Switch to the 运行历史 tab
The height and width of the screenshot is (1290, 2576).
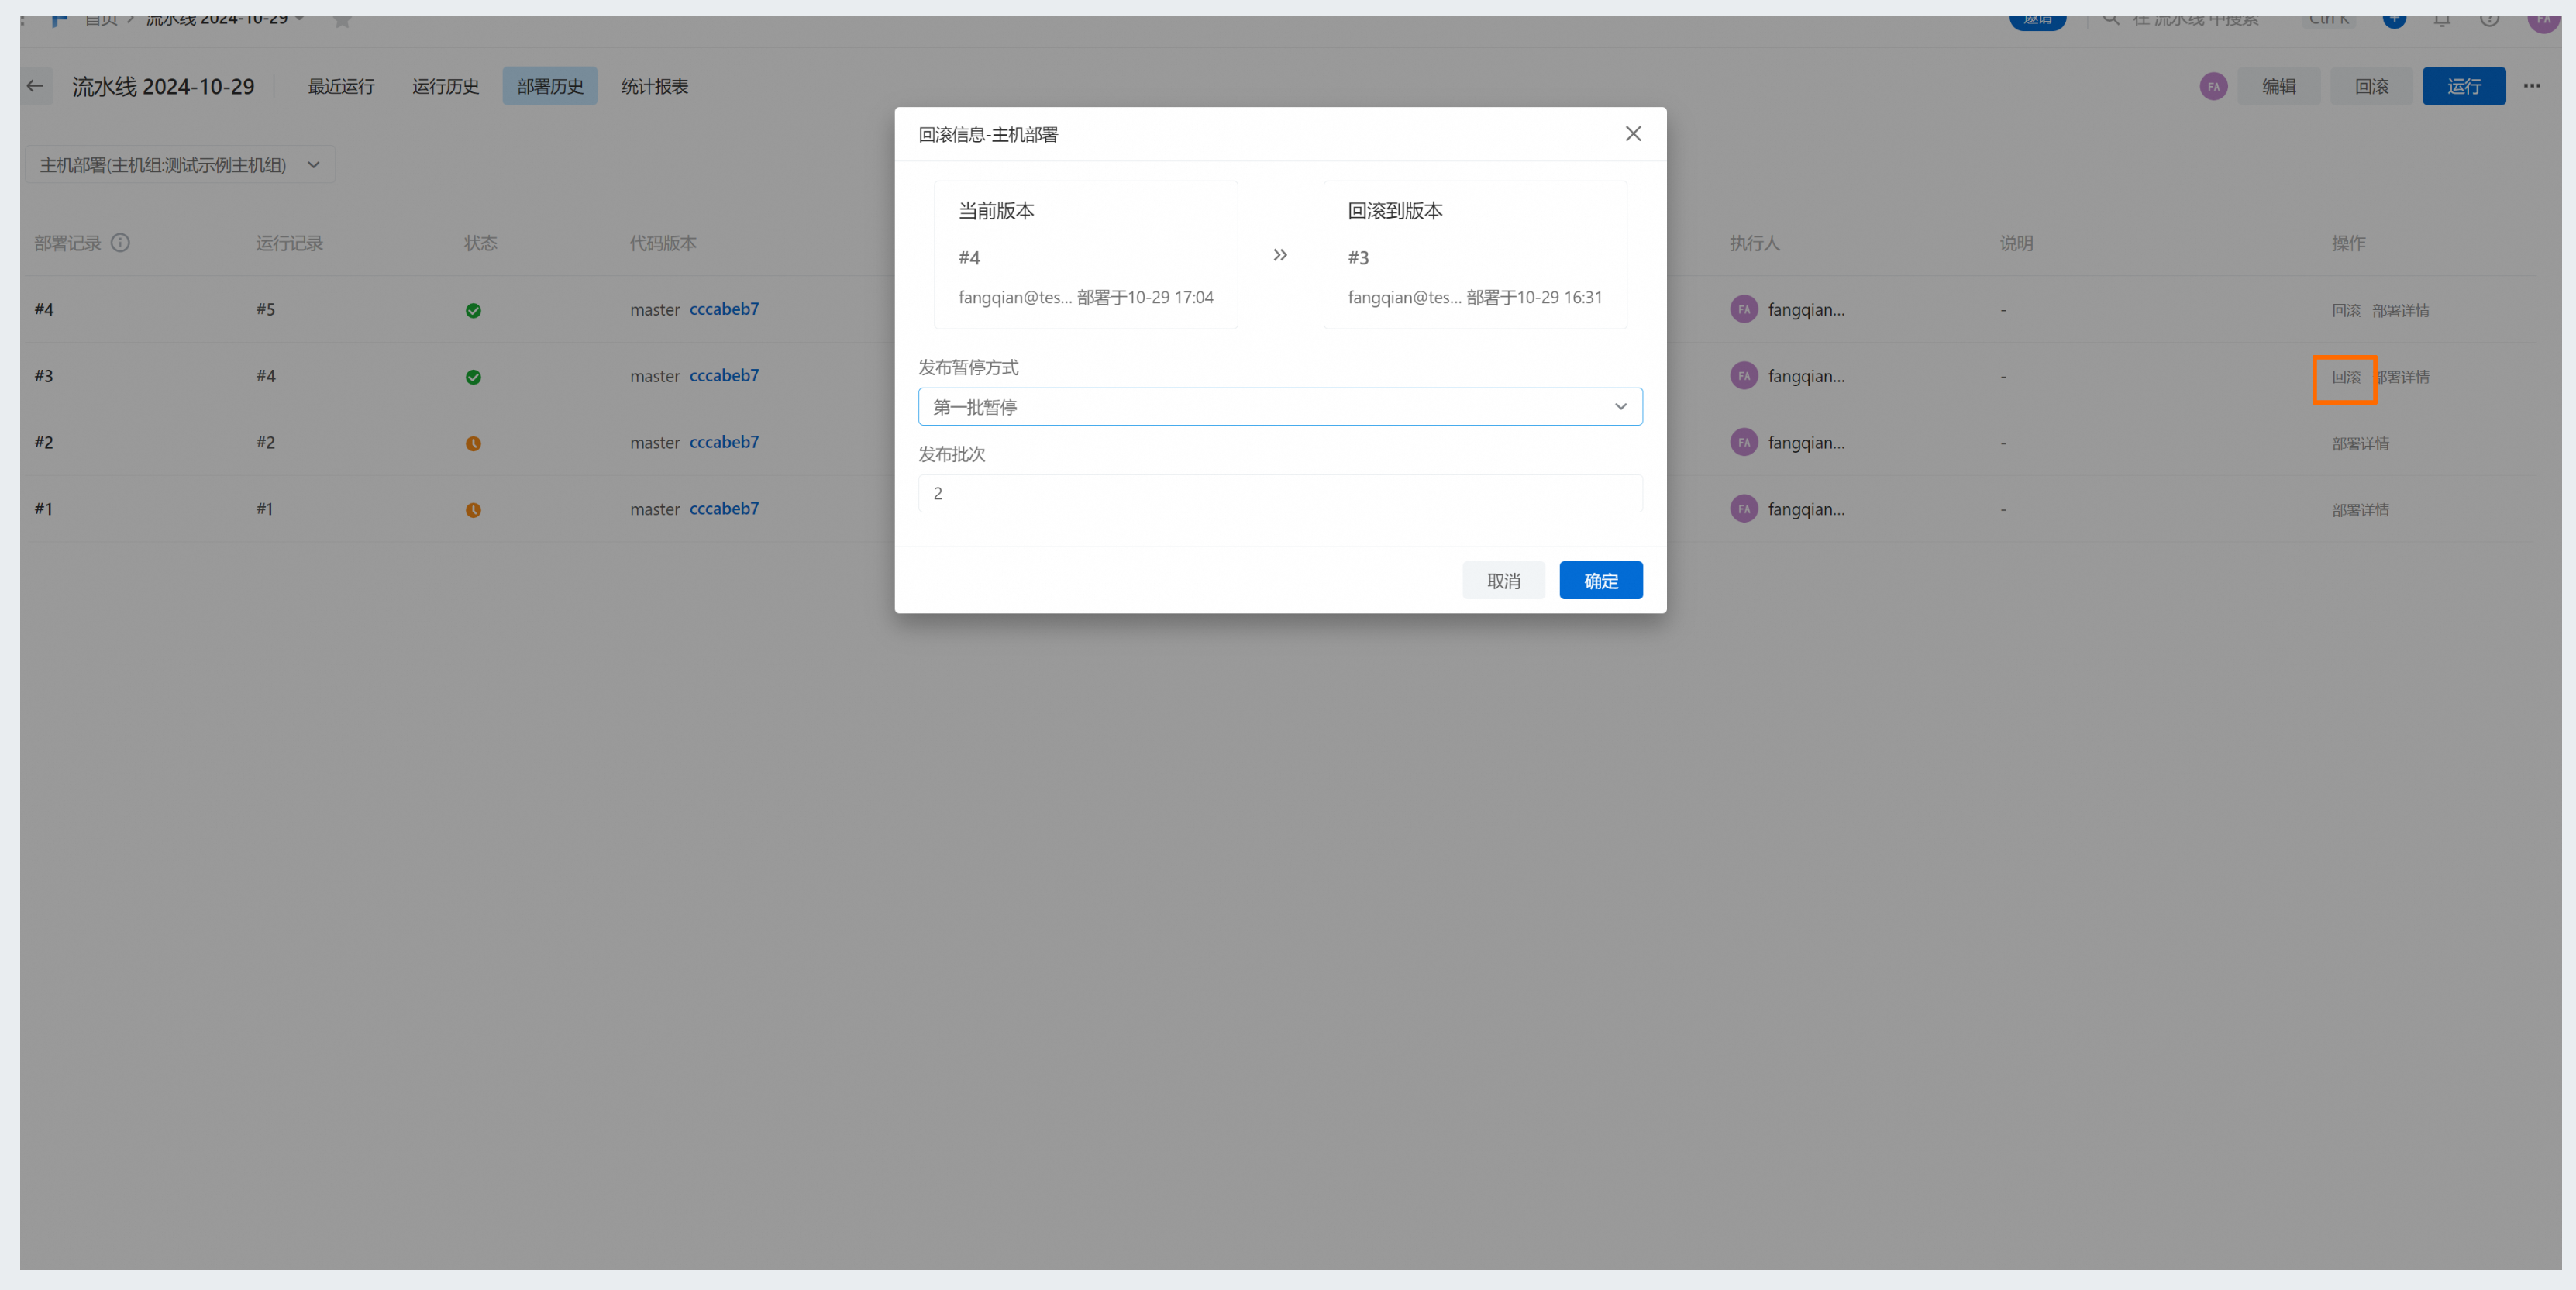(x=445, y=86)
